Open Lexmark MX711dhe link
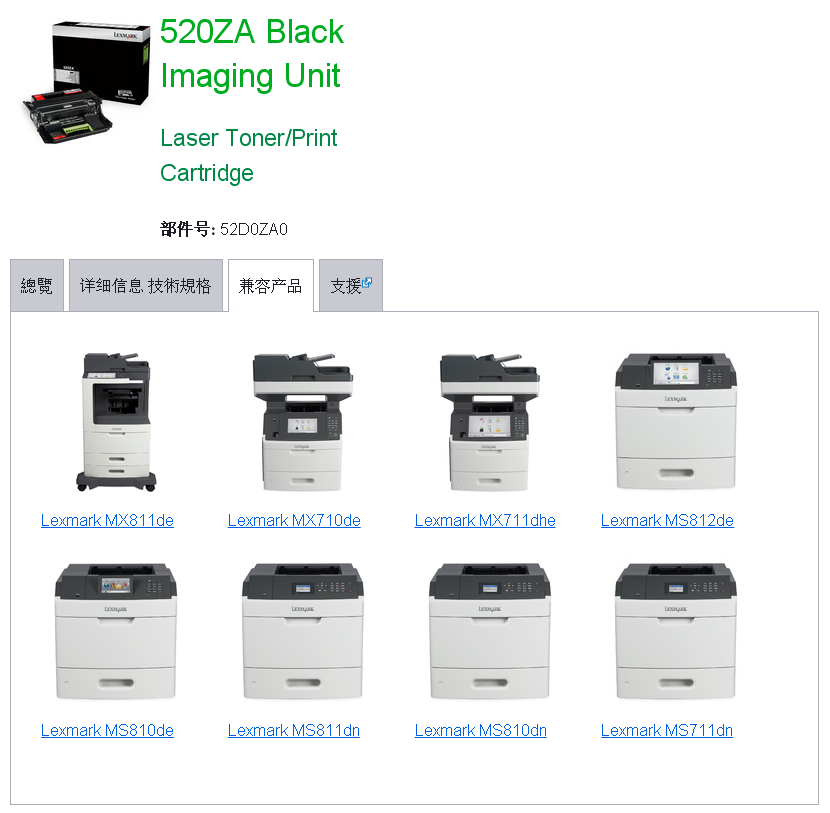This screenshot has height=813, width=830. pyautogui.click(x=485, y=520)
